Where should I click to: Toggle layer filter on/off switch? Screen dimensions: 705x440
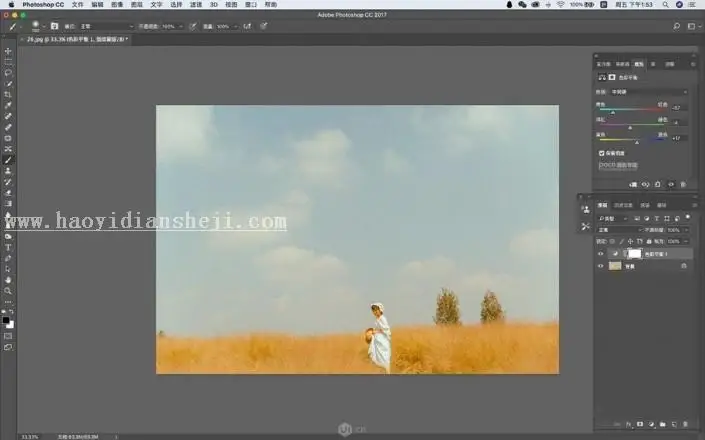687,218
